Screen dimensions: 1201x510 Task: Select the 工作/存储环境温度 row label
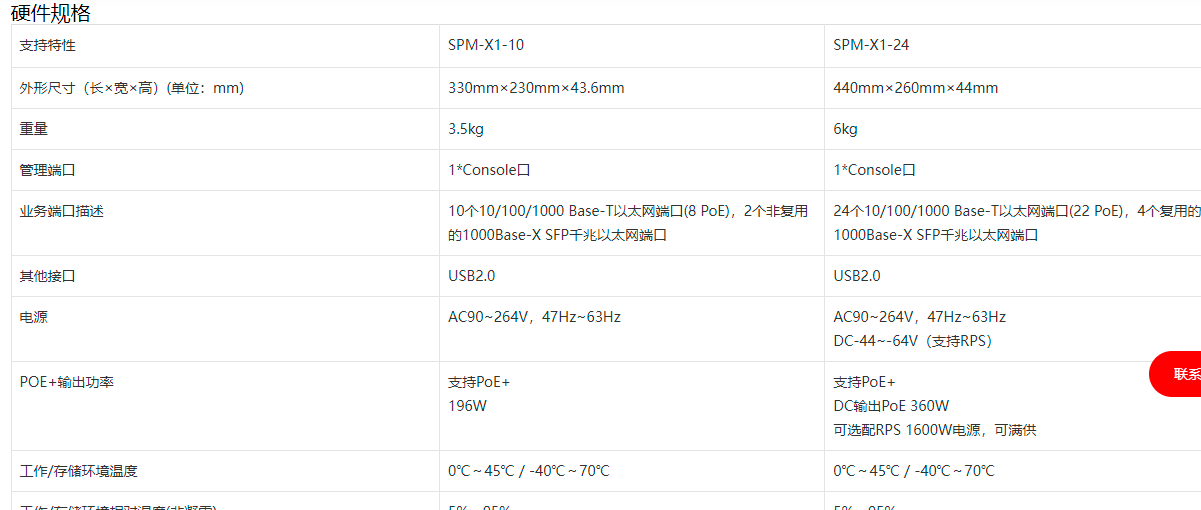coord(86,471)
